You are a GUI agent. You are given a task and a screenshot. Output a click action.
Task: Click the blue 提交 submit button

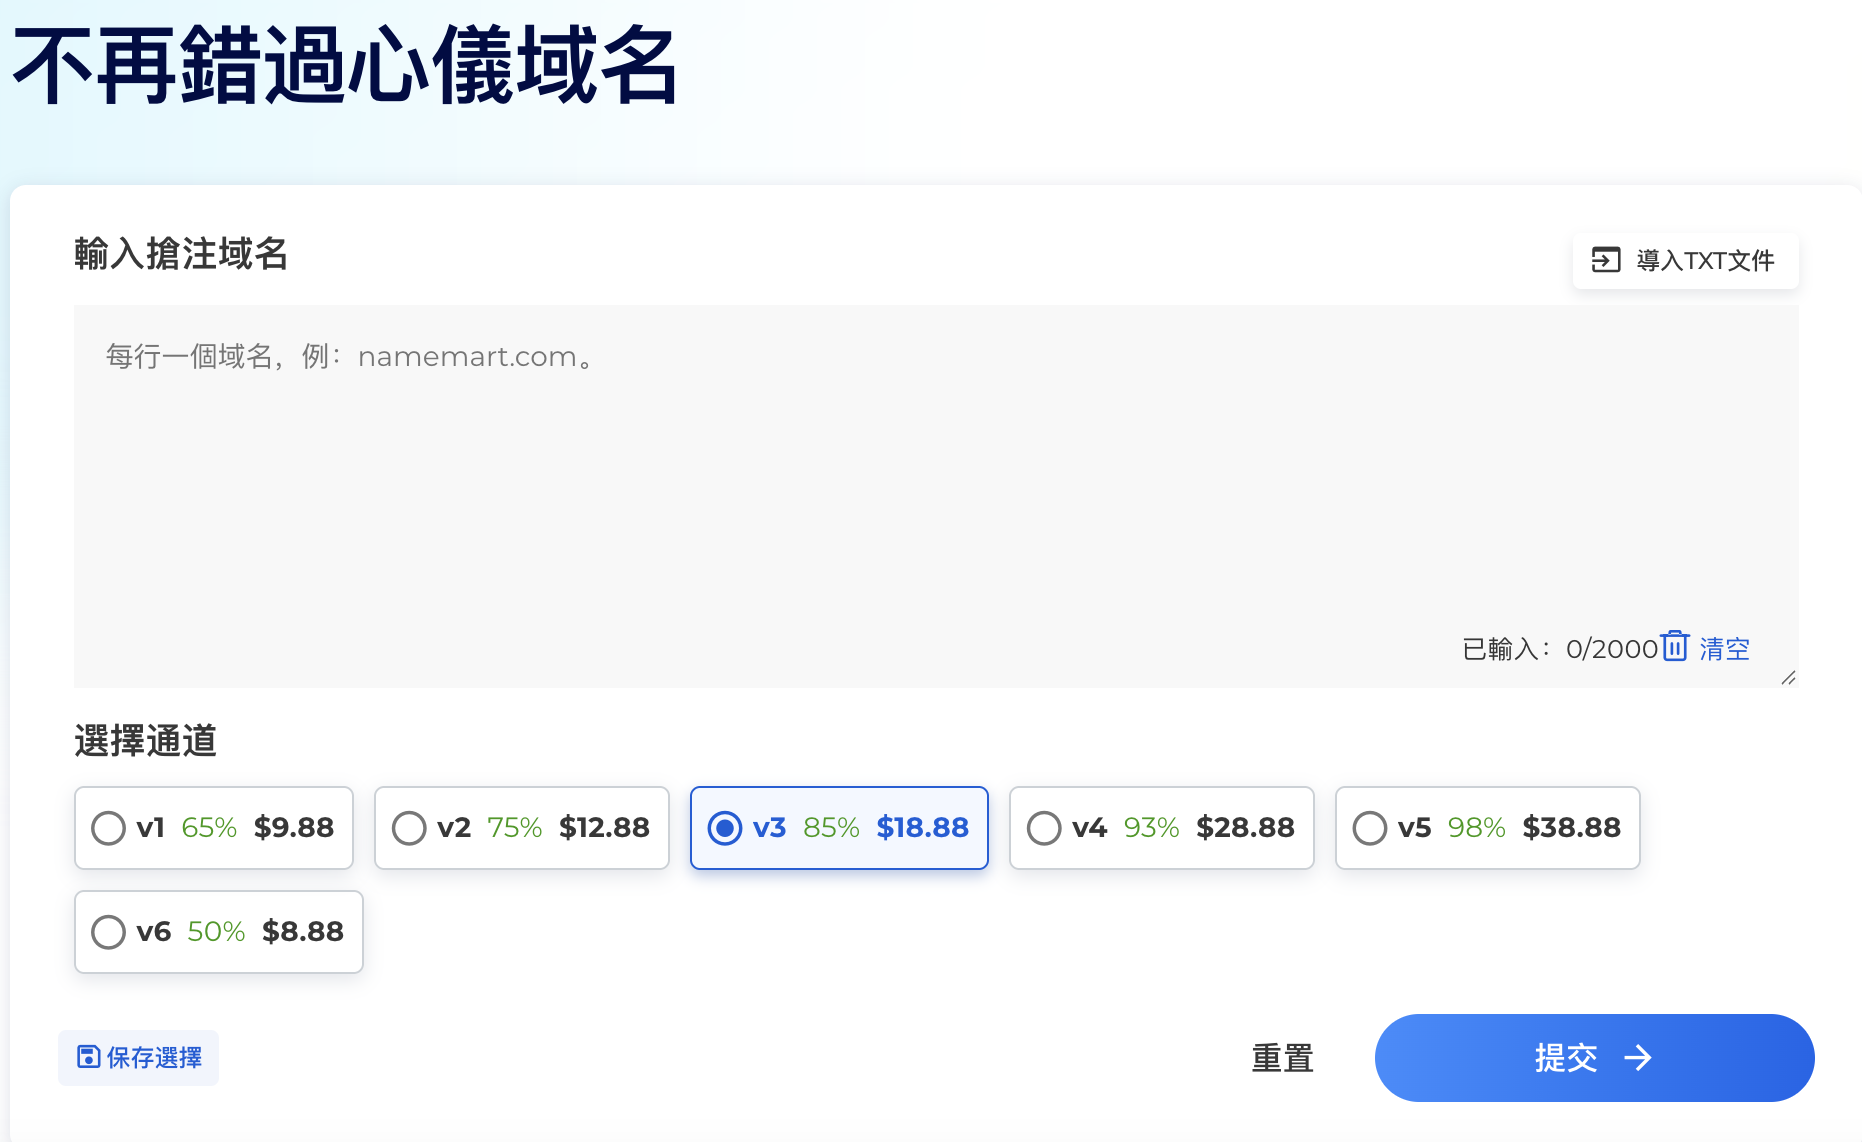(1594, 1058)
